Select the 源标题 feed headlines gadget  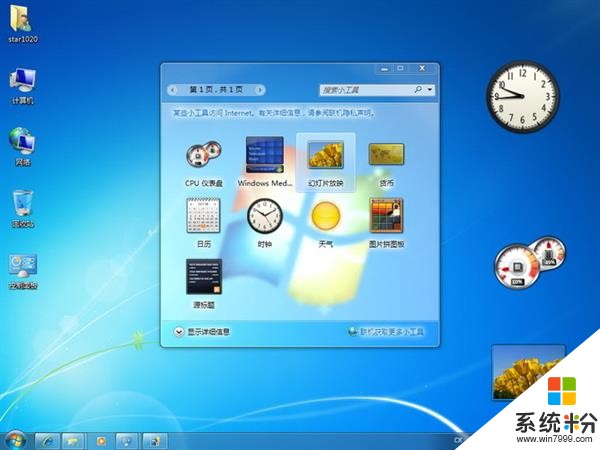coord(204,284)
